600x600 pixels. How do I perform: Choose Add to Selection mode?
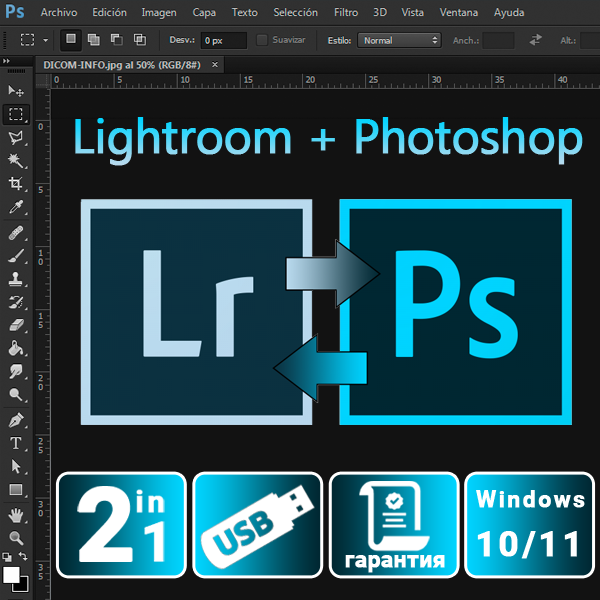point(94,40)
